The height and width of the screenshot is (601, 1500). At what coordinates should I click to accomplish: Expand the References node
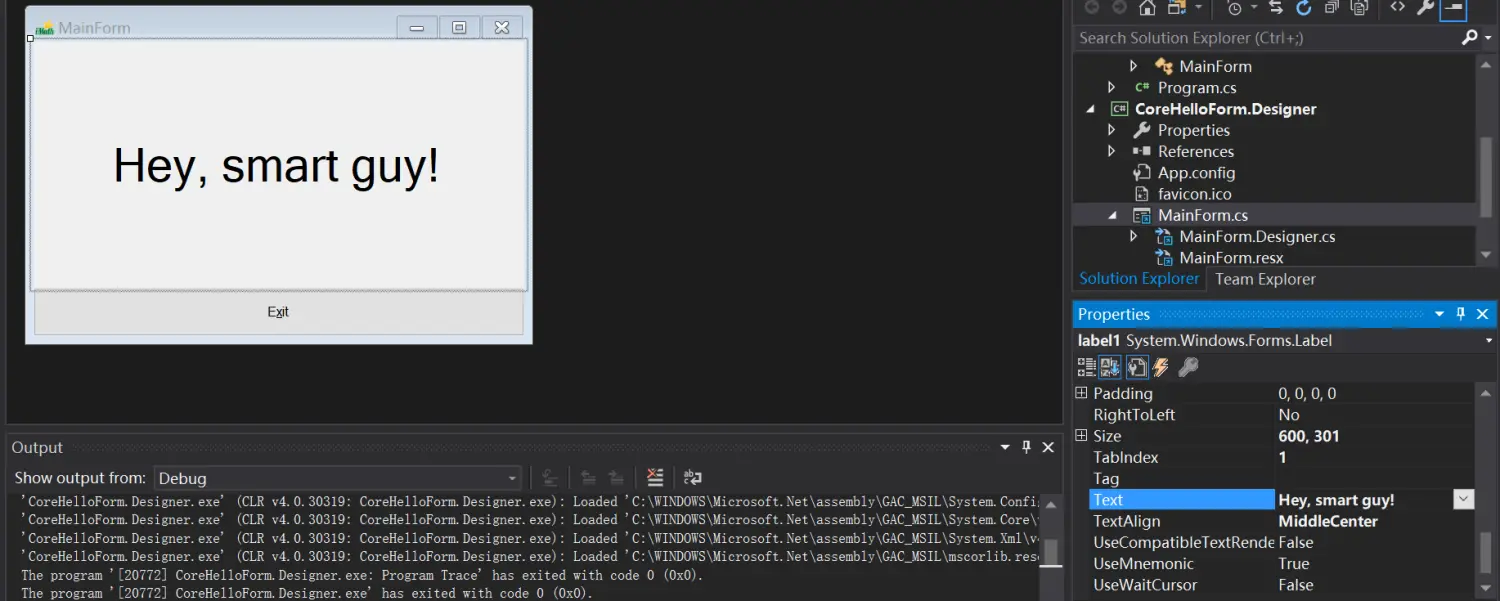point(1111,151)
